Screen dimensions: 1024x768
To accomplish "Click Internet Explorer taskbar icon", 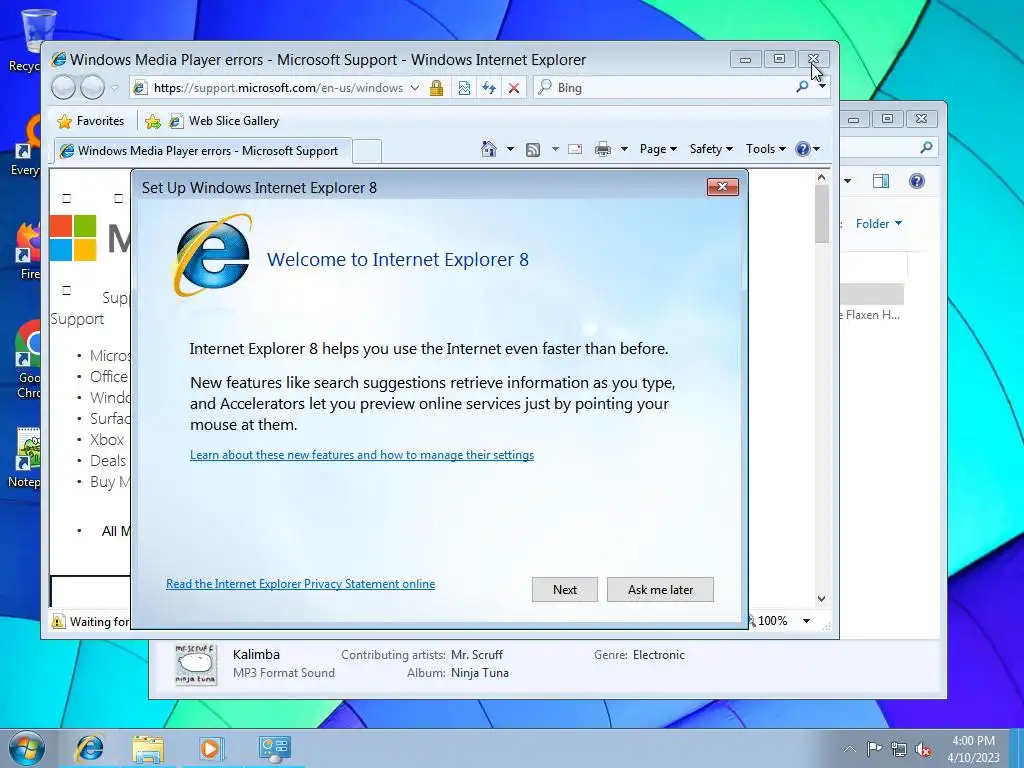I will click(89, 748).
